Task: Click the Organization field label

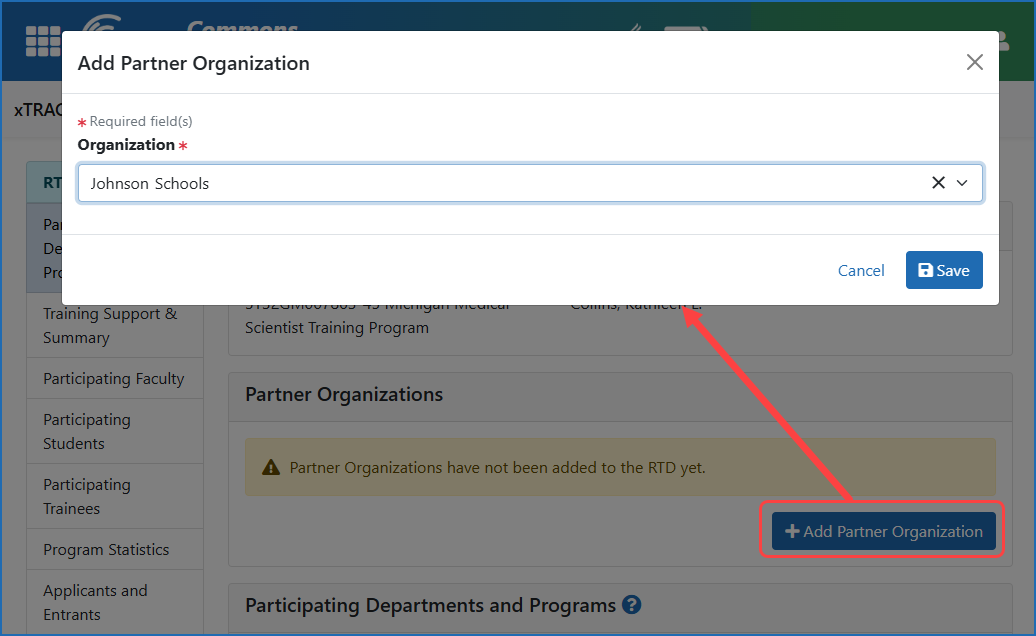Action: [126, 145]
